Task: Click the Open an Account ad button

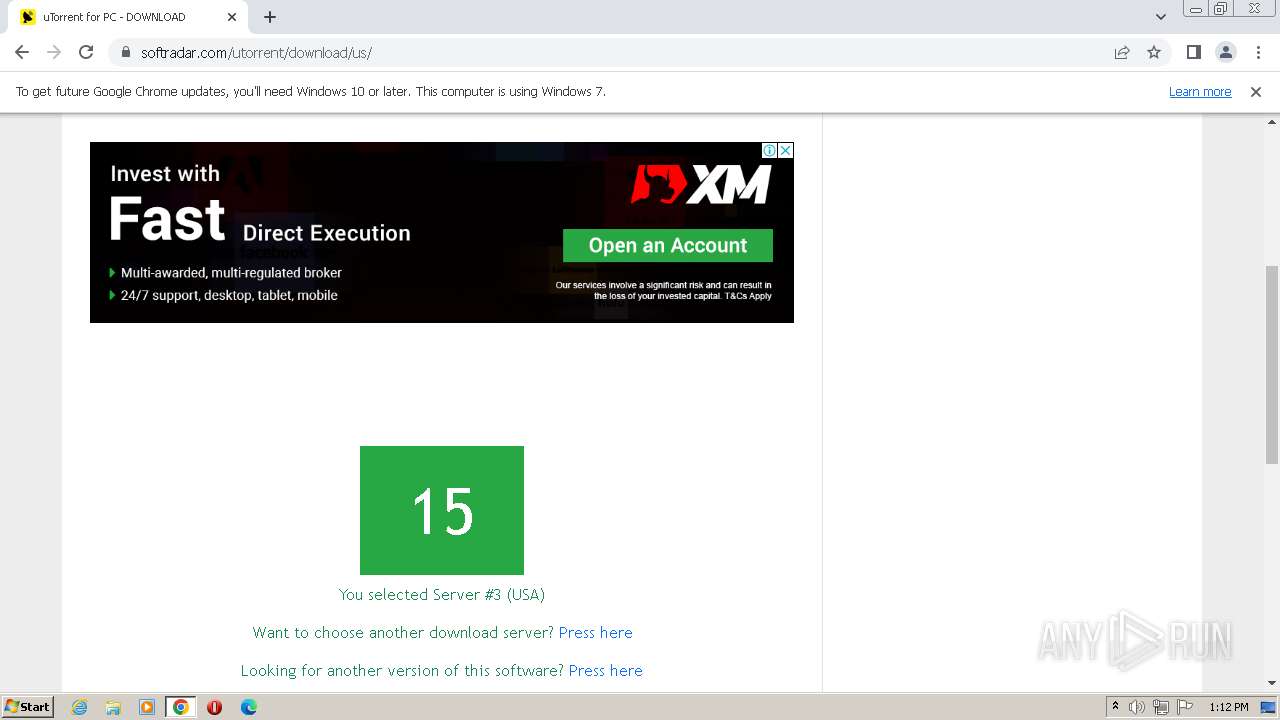Action: tap(668, 245)
